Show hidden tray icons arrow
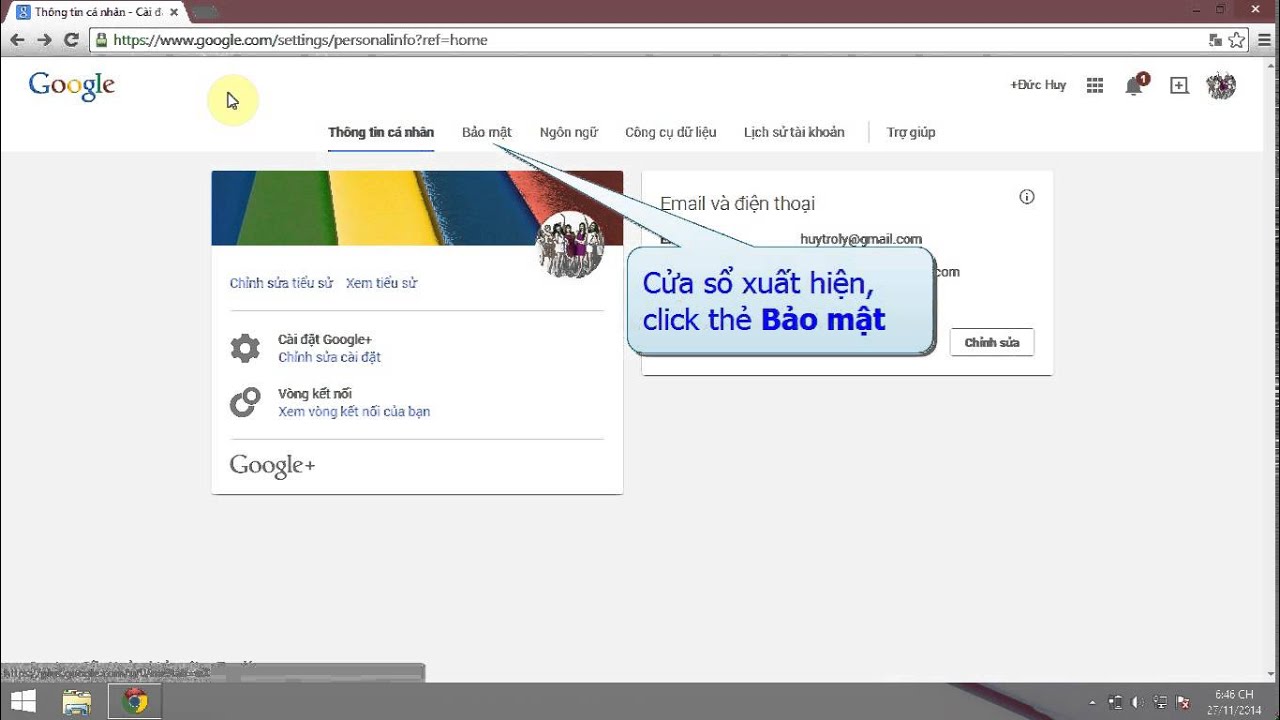The image size is (1280, 720). pos(1092,702)
